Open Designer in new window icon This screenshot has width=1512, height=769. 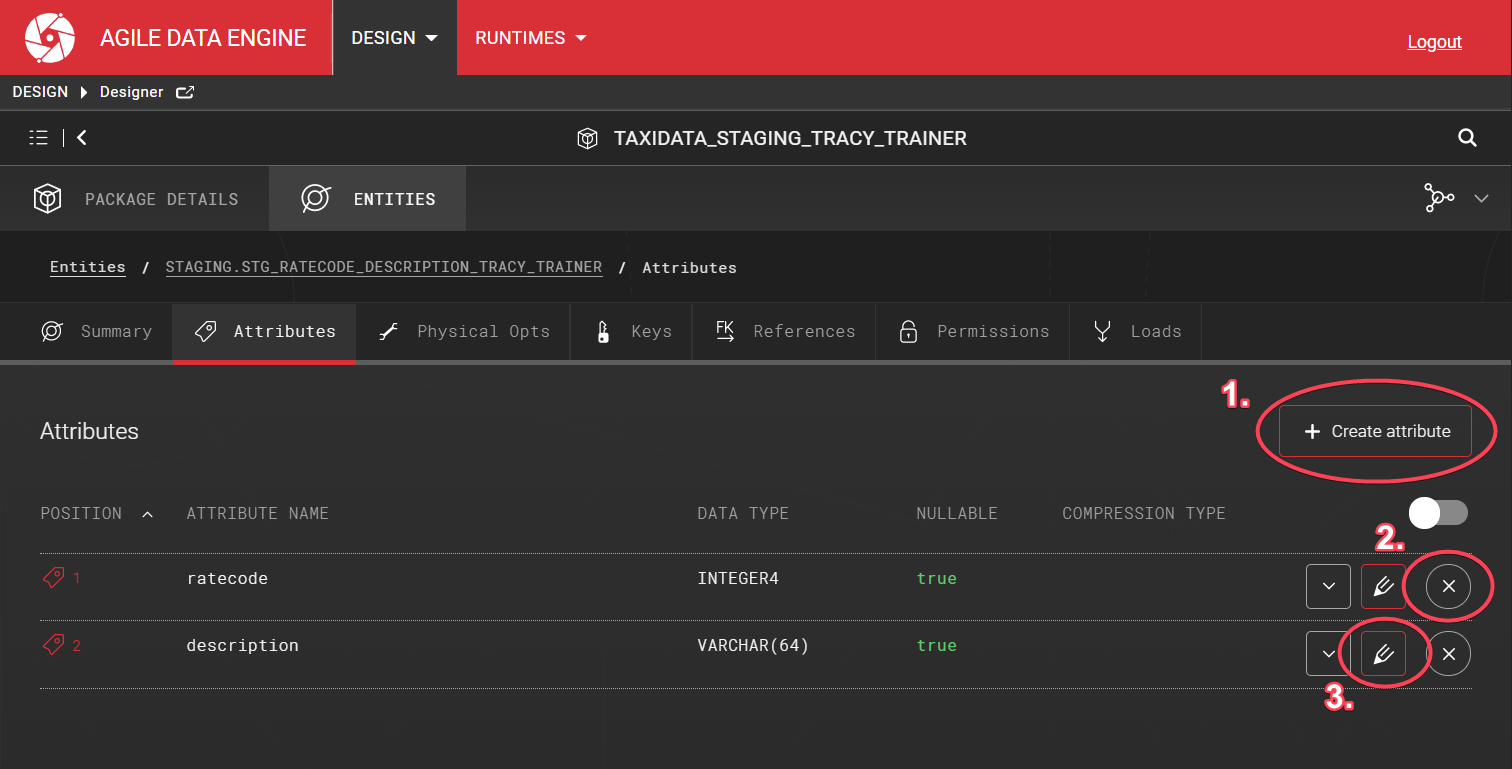pyautogui.click(x=185, y=92)
